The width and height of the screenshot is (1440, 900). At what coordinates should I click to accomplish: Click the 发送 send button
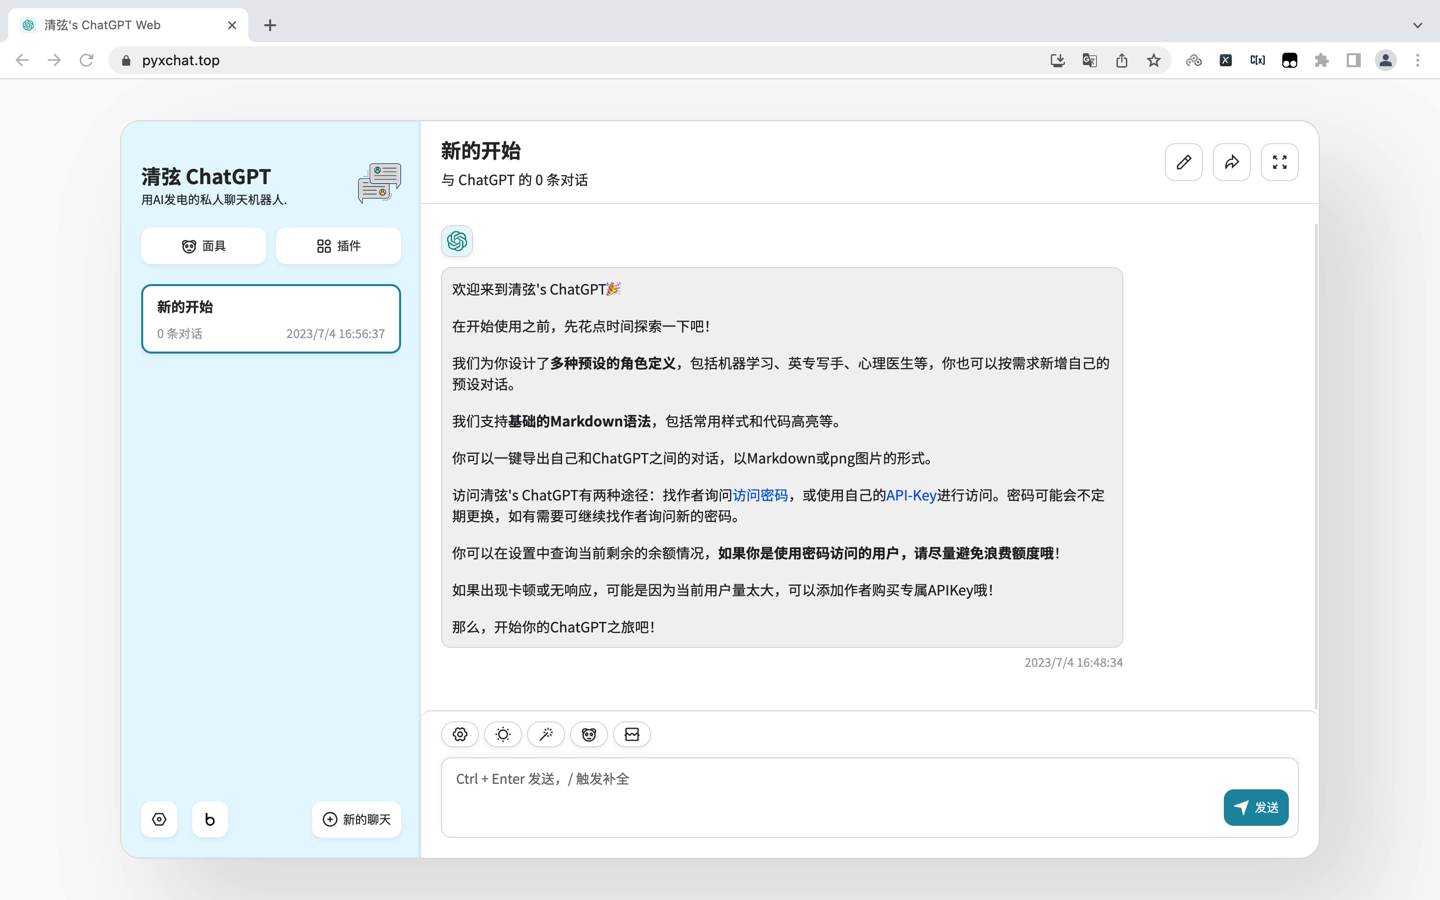pyautogui.click(x=1256, y=807)
